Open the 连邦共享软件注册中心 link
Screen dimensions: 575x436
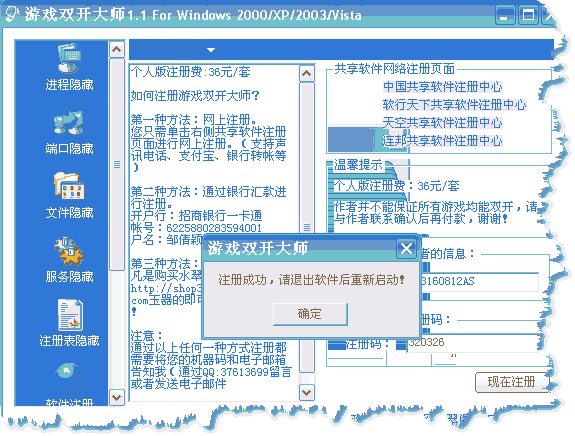click(442, 140)
